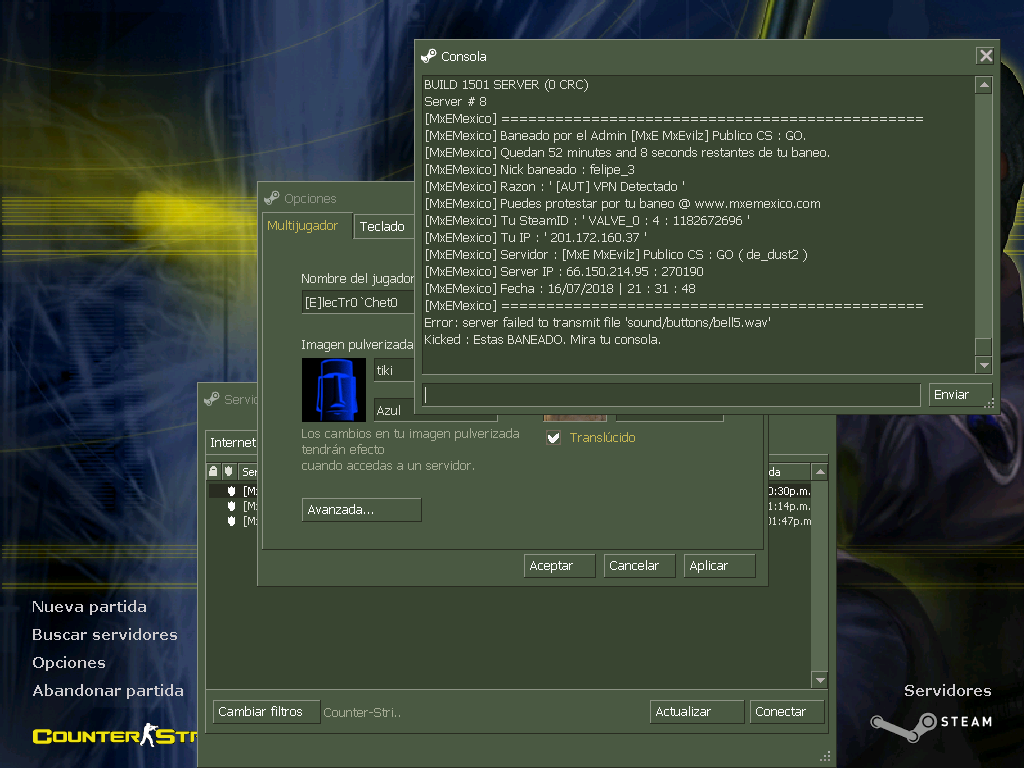This screenshot has height=768, width=1024.
Task: Click the console scrollbar thumb
Action: coord(984,347)
